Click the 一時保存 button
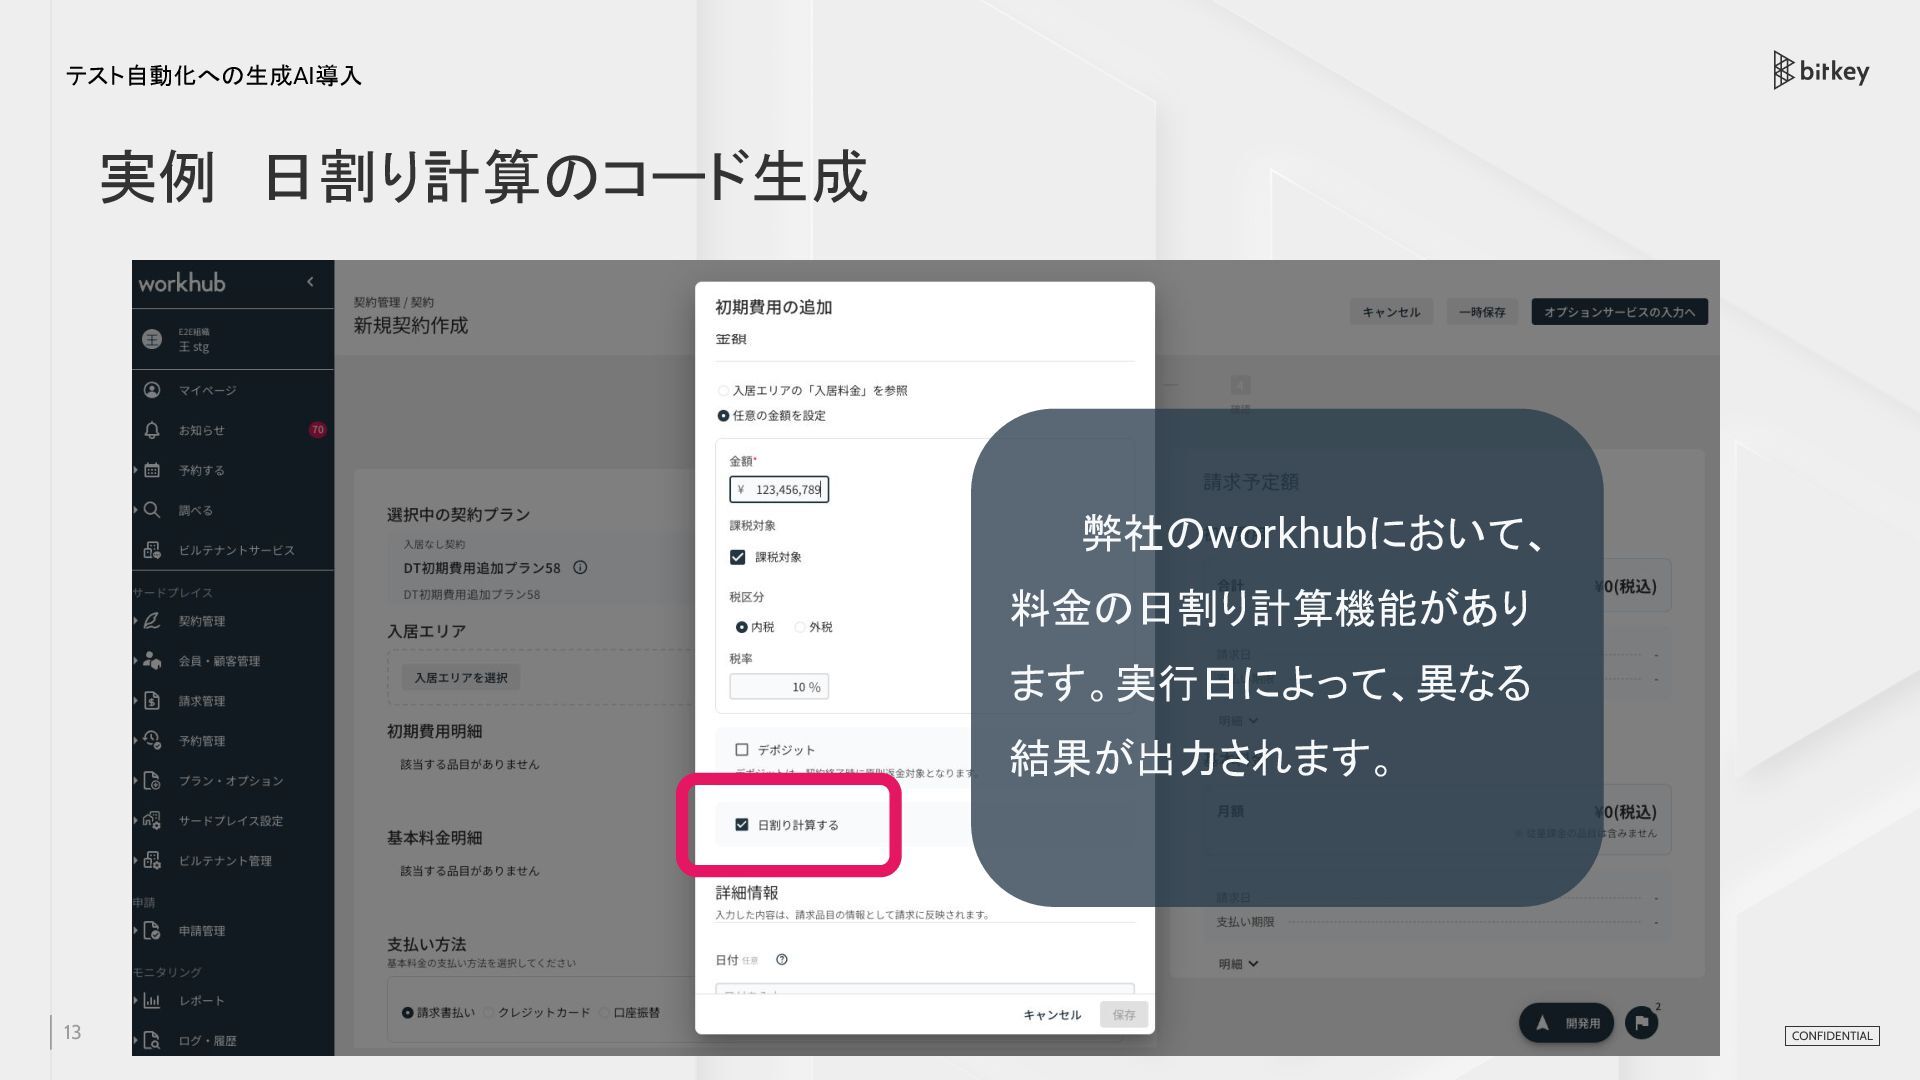The image size is (1920, 1080). pyautogui.click(x=1482, y=312)
